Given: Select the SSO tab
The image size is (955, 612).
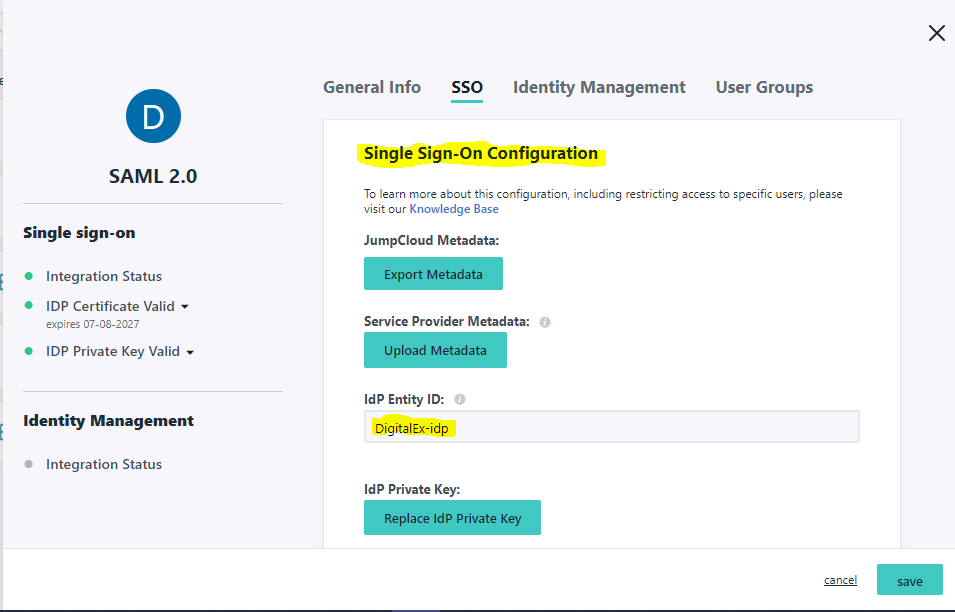Looking at the screenshot, I should click(x=467, y=87).
